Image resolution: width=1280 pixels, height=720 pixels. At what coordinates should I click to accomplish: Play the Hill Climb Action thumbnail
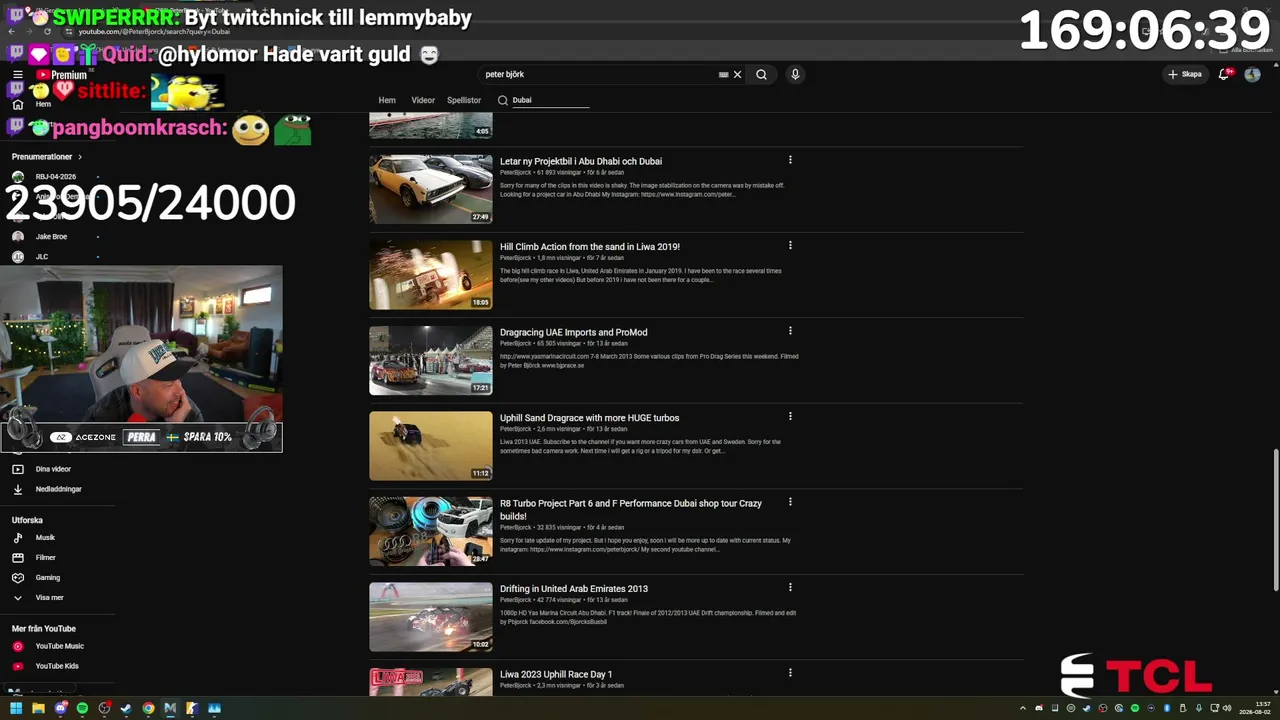tap(431, 275)
